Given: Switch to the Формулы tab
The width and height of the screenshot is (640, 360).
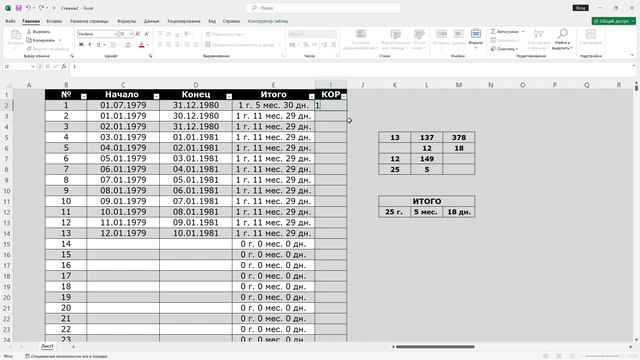Looking at the screenshot, I should (126, 21).
